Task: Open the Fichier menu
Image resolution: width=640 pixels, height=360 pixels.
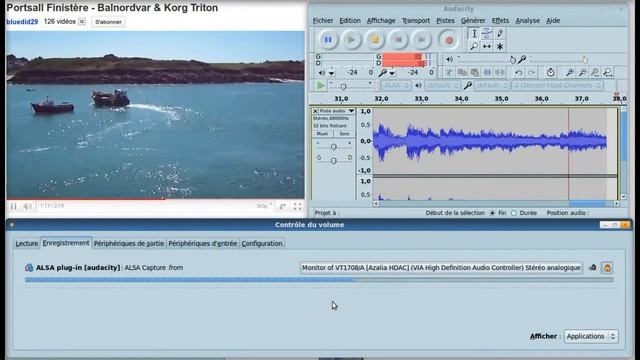Action: coord(323,20)
